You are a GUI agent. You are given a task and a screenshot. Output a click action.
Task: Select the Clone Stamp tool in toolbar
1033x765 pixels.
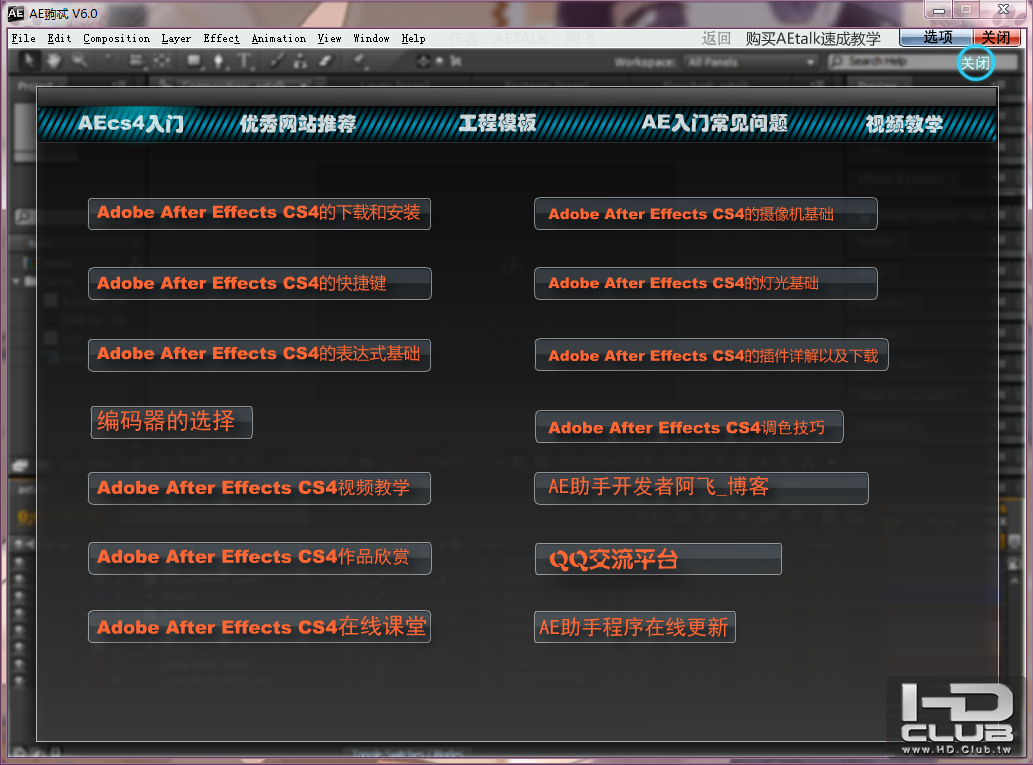click(300, 61)
